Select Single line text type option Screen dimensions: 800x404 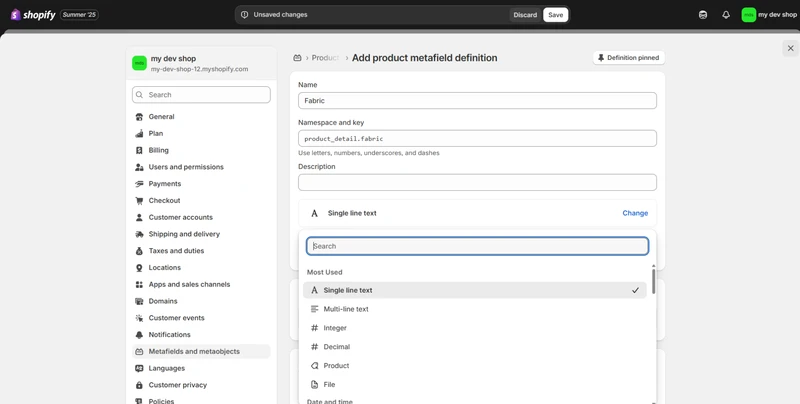tap(474, 290)
